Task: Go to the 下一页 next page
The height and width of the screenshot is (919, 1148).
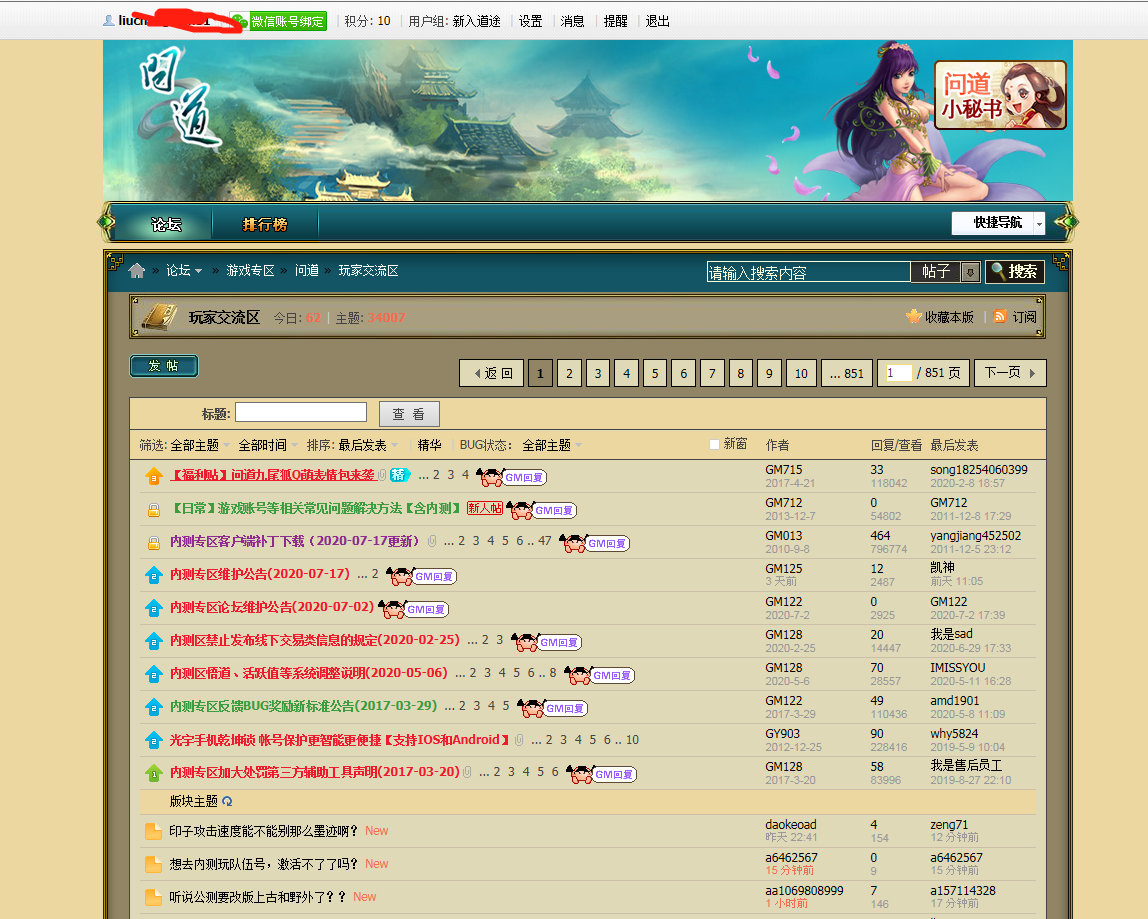Action: tap(1010, 373)
